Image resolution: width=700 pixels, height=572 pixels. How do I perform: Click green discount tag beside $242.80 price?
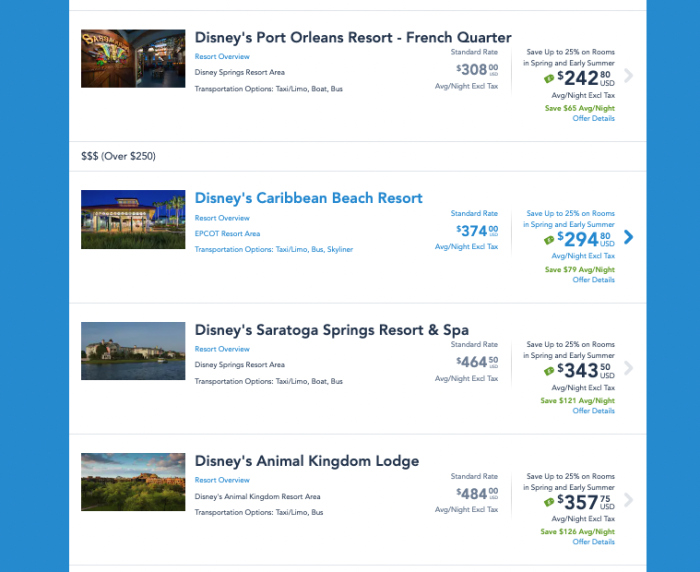click(x=549, y=79)
